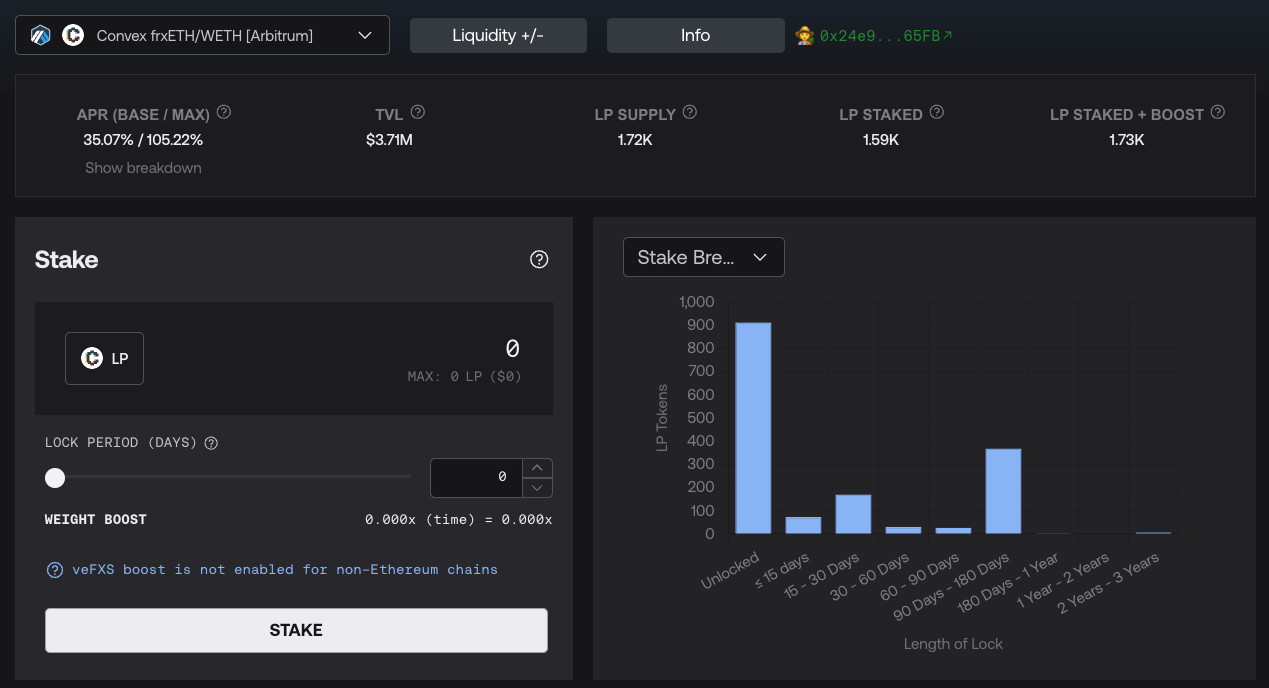Expand the Stake Breakdown chart selector

pyautogui.click(x=703, y=257)
